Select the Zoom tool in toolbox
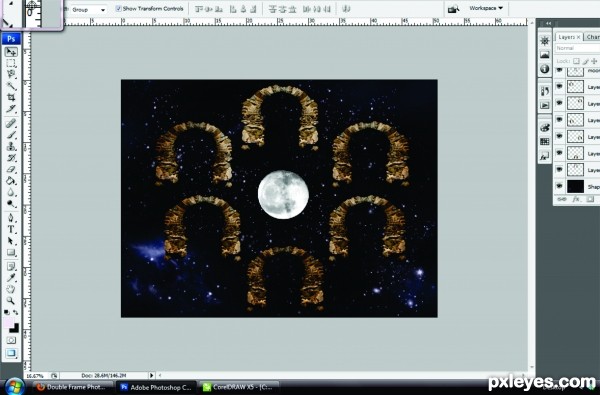 point(11,300)
